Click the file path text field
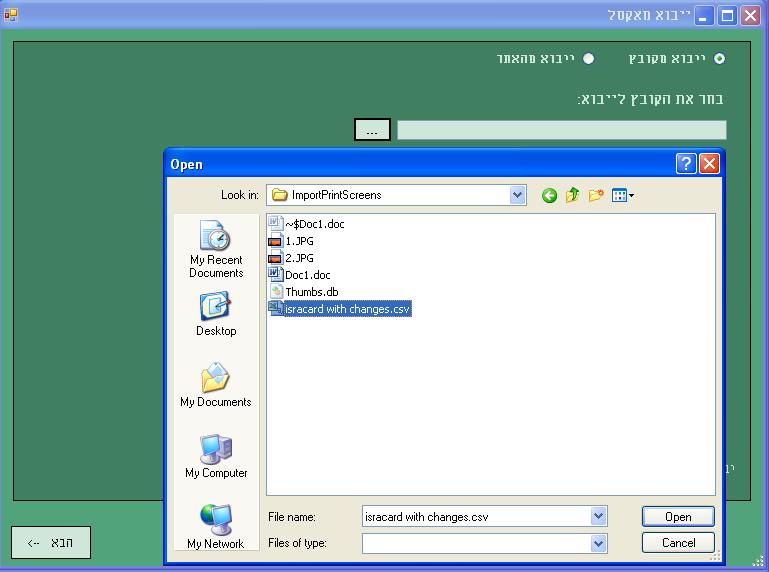769x572 pixels. tap(562, 130)
